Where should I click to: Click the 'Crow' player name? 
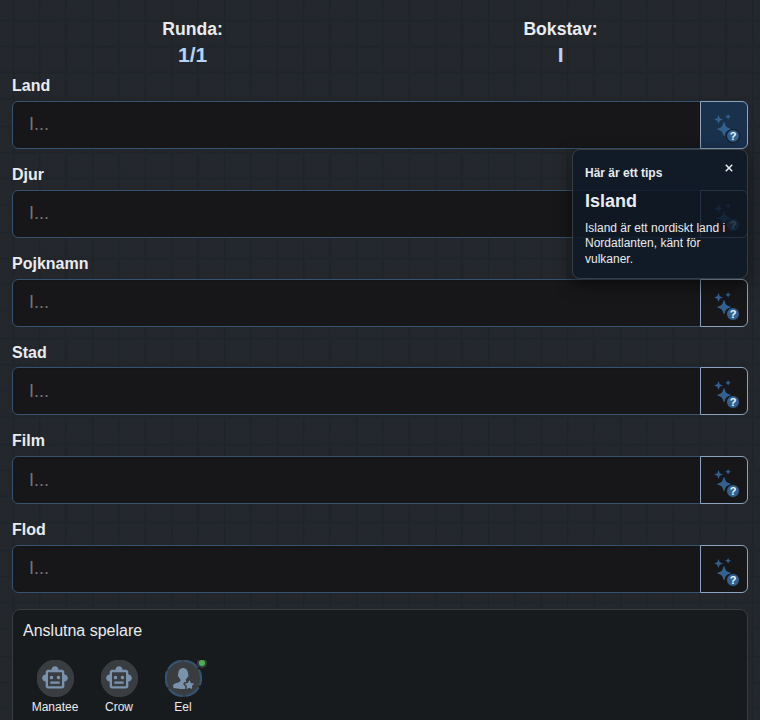pyautogui.click(x=119, y=707)
